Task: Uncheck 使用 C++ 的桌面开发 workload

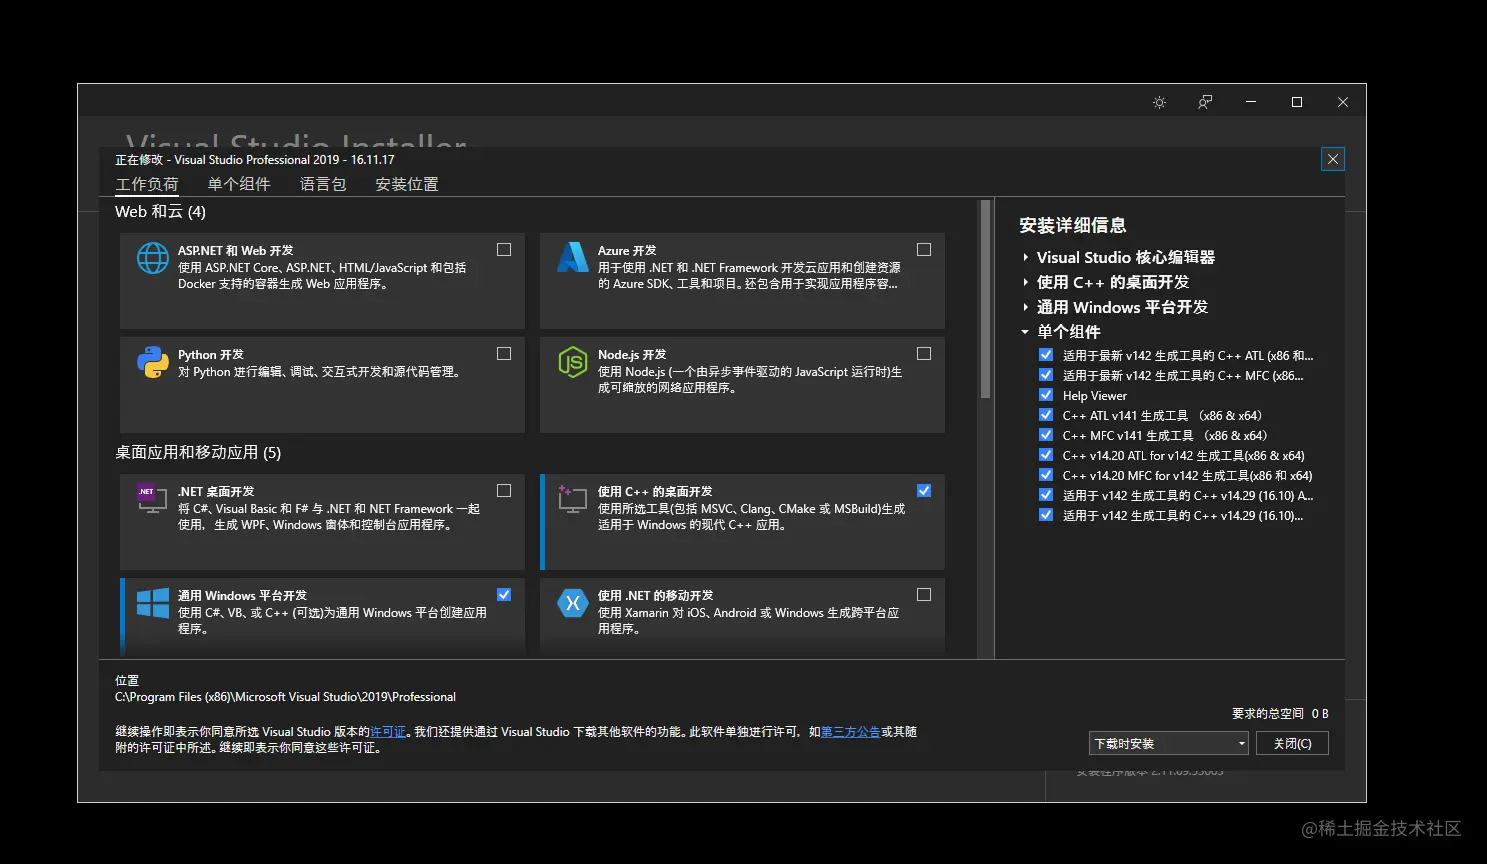Action: pos(924,491)
